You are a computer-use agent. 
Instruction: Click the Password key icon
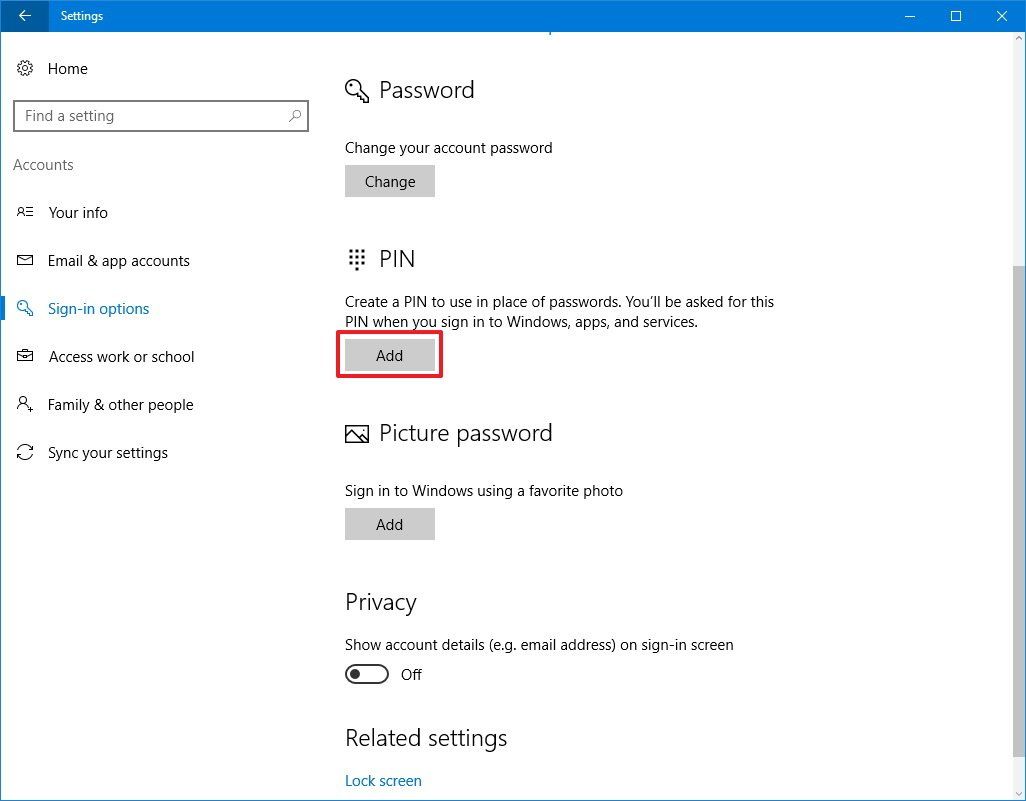point(356,89)
